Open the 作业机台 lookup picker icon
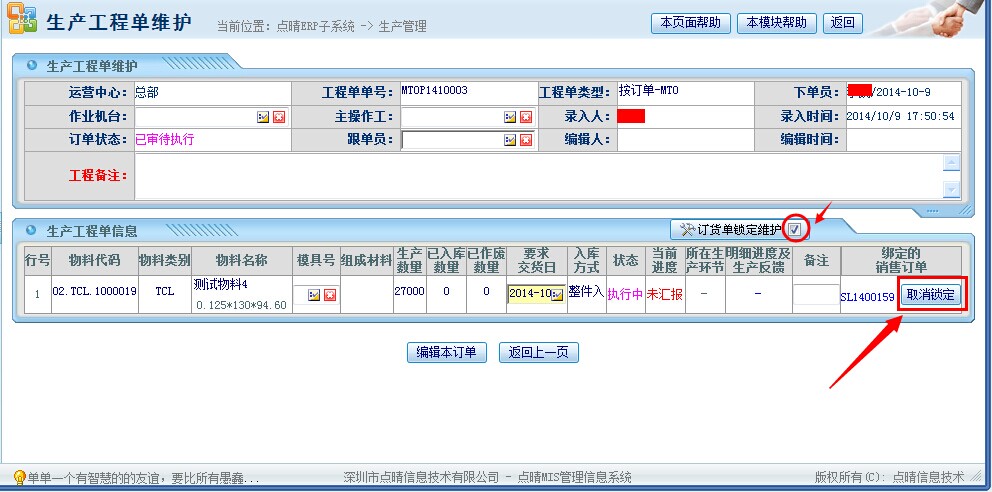 tap(263, 117)
